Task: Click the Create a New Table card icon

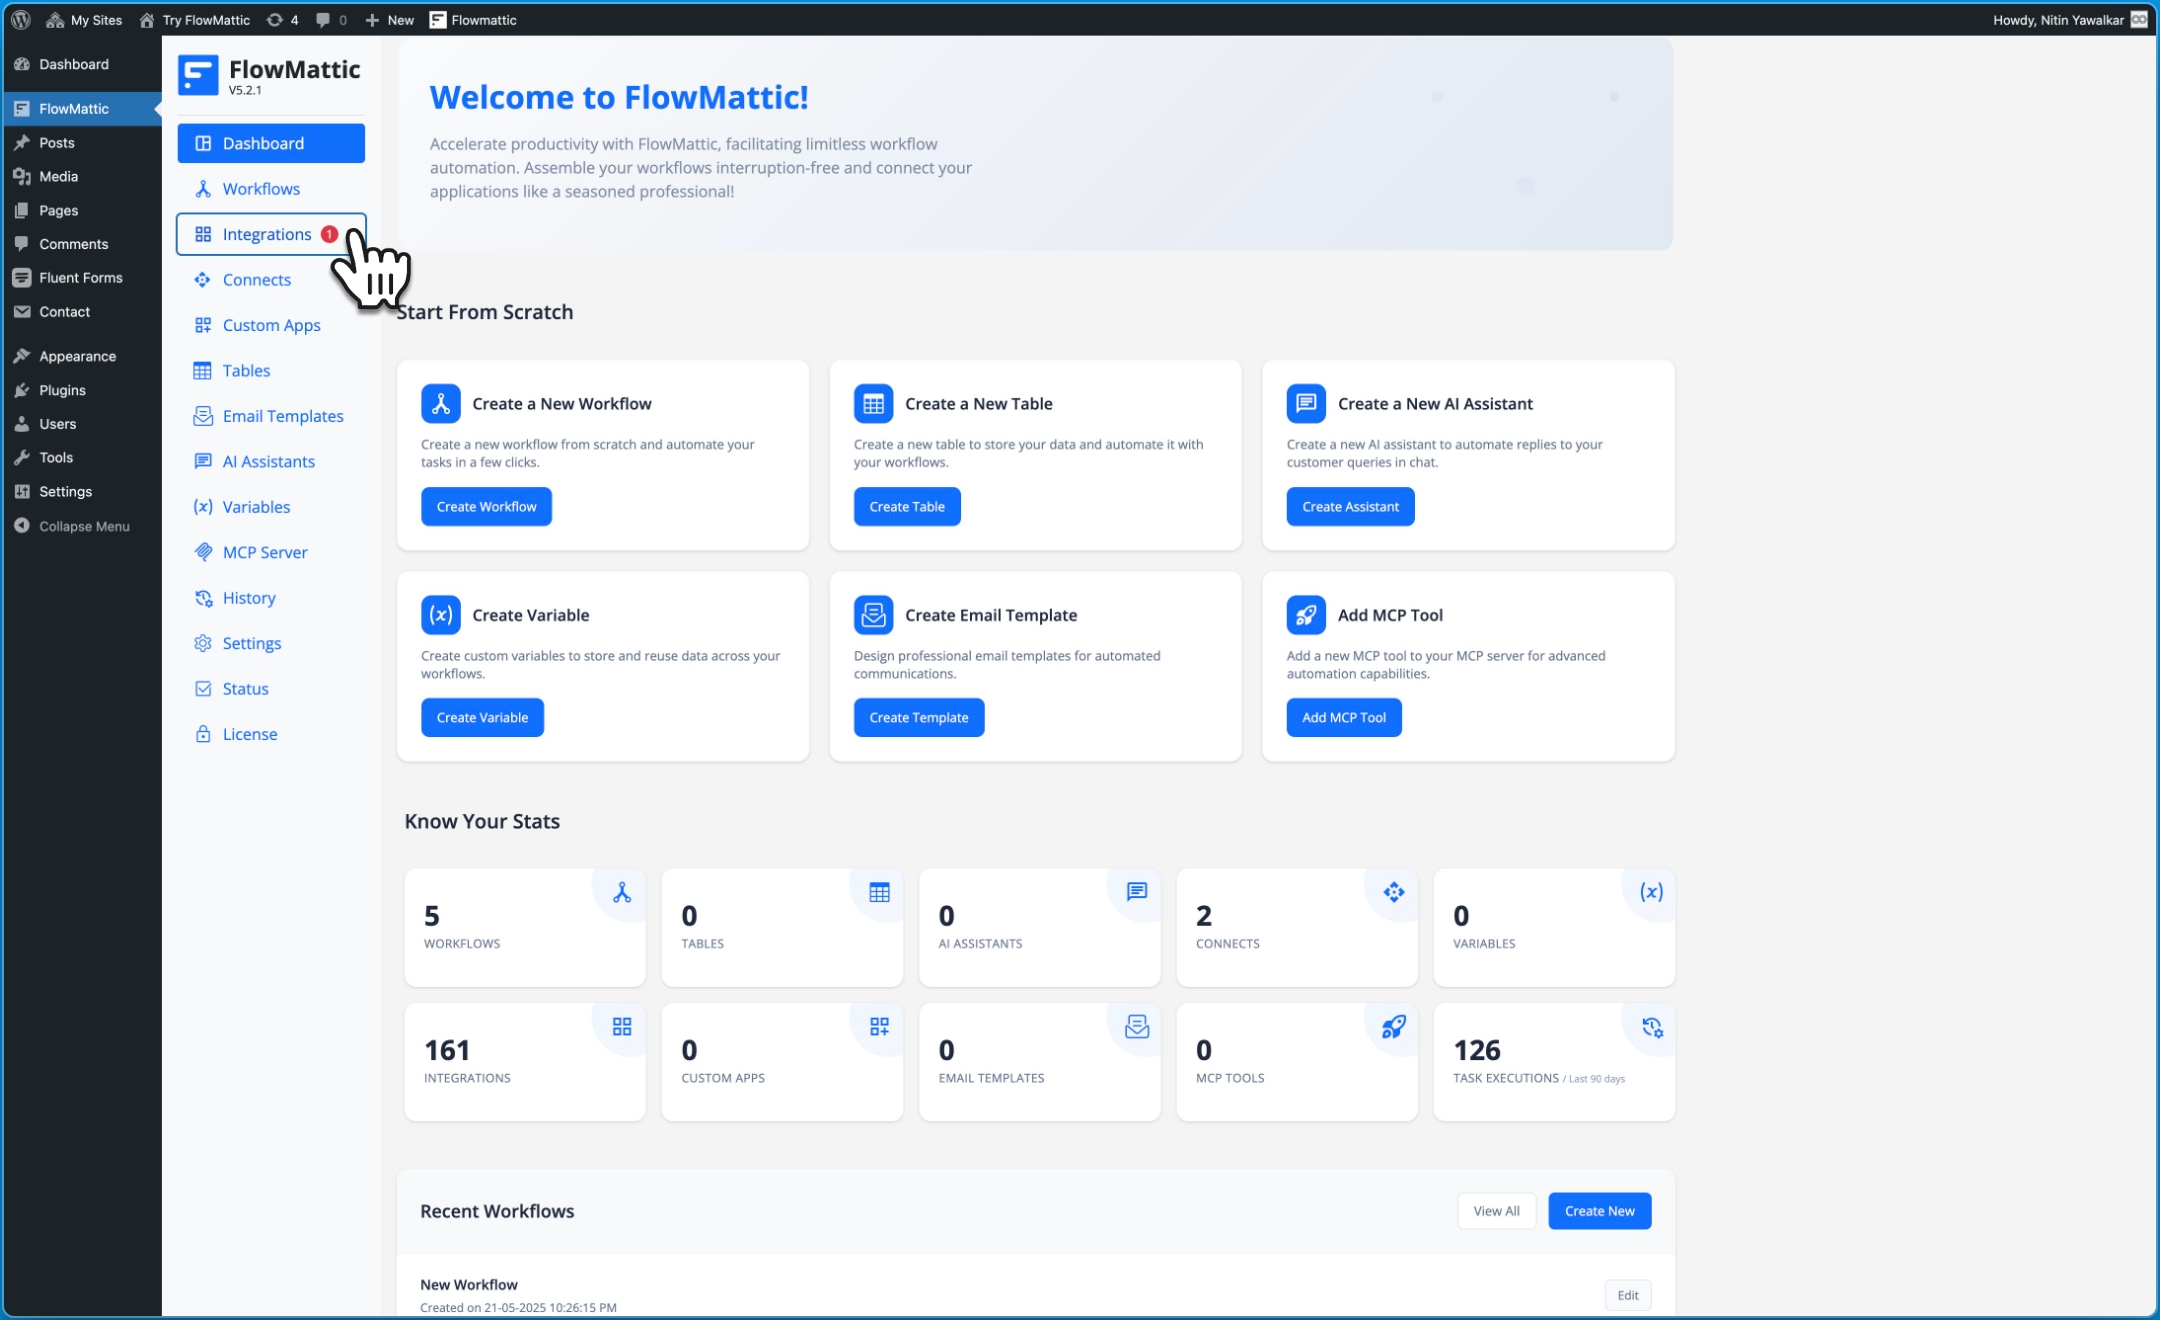Action: 873,403
